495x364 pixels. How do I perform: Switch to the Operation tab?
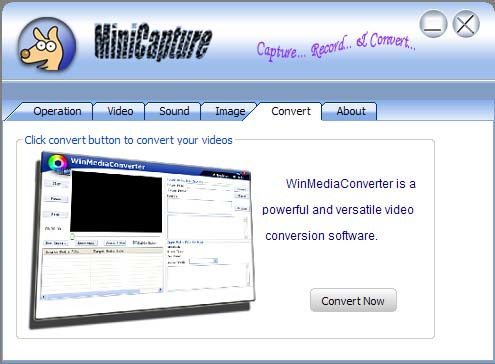pos(53,111)
